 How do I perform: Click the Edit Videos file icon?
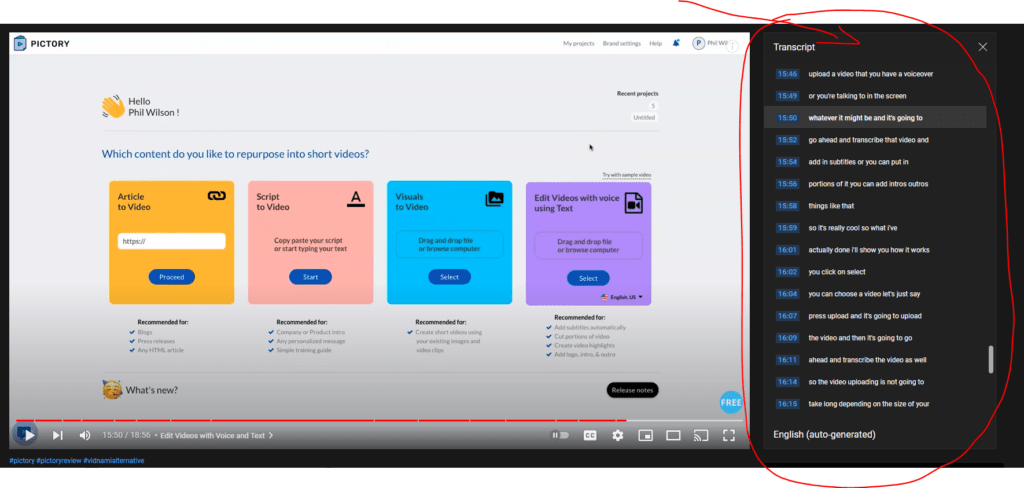(633, 203)
